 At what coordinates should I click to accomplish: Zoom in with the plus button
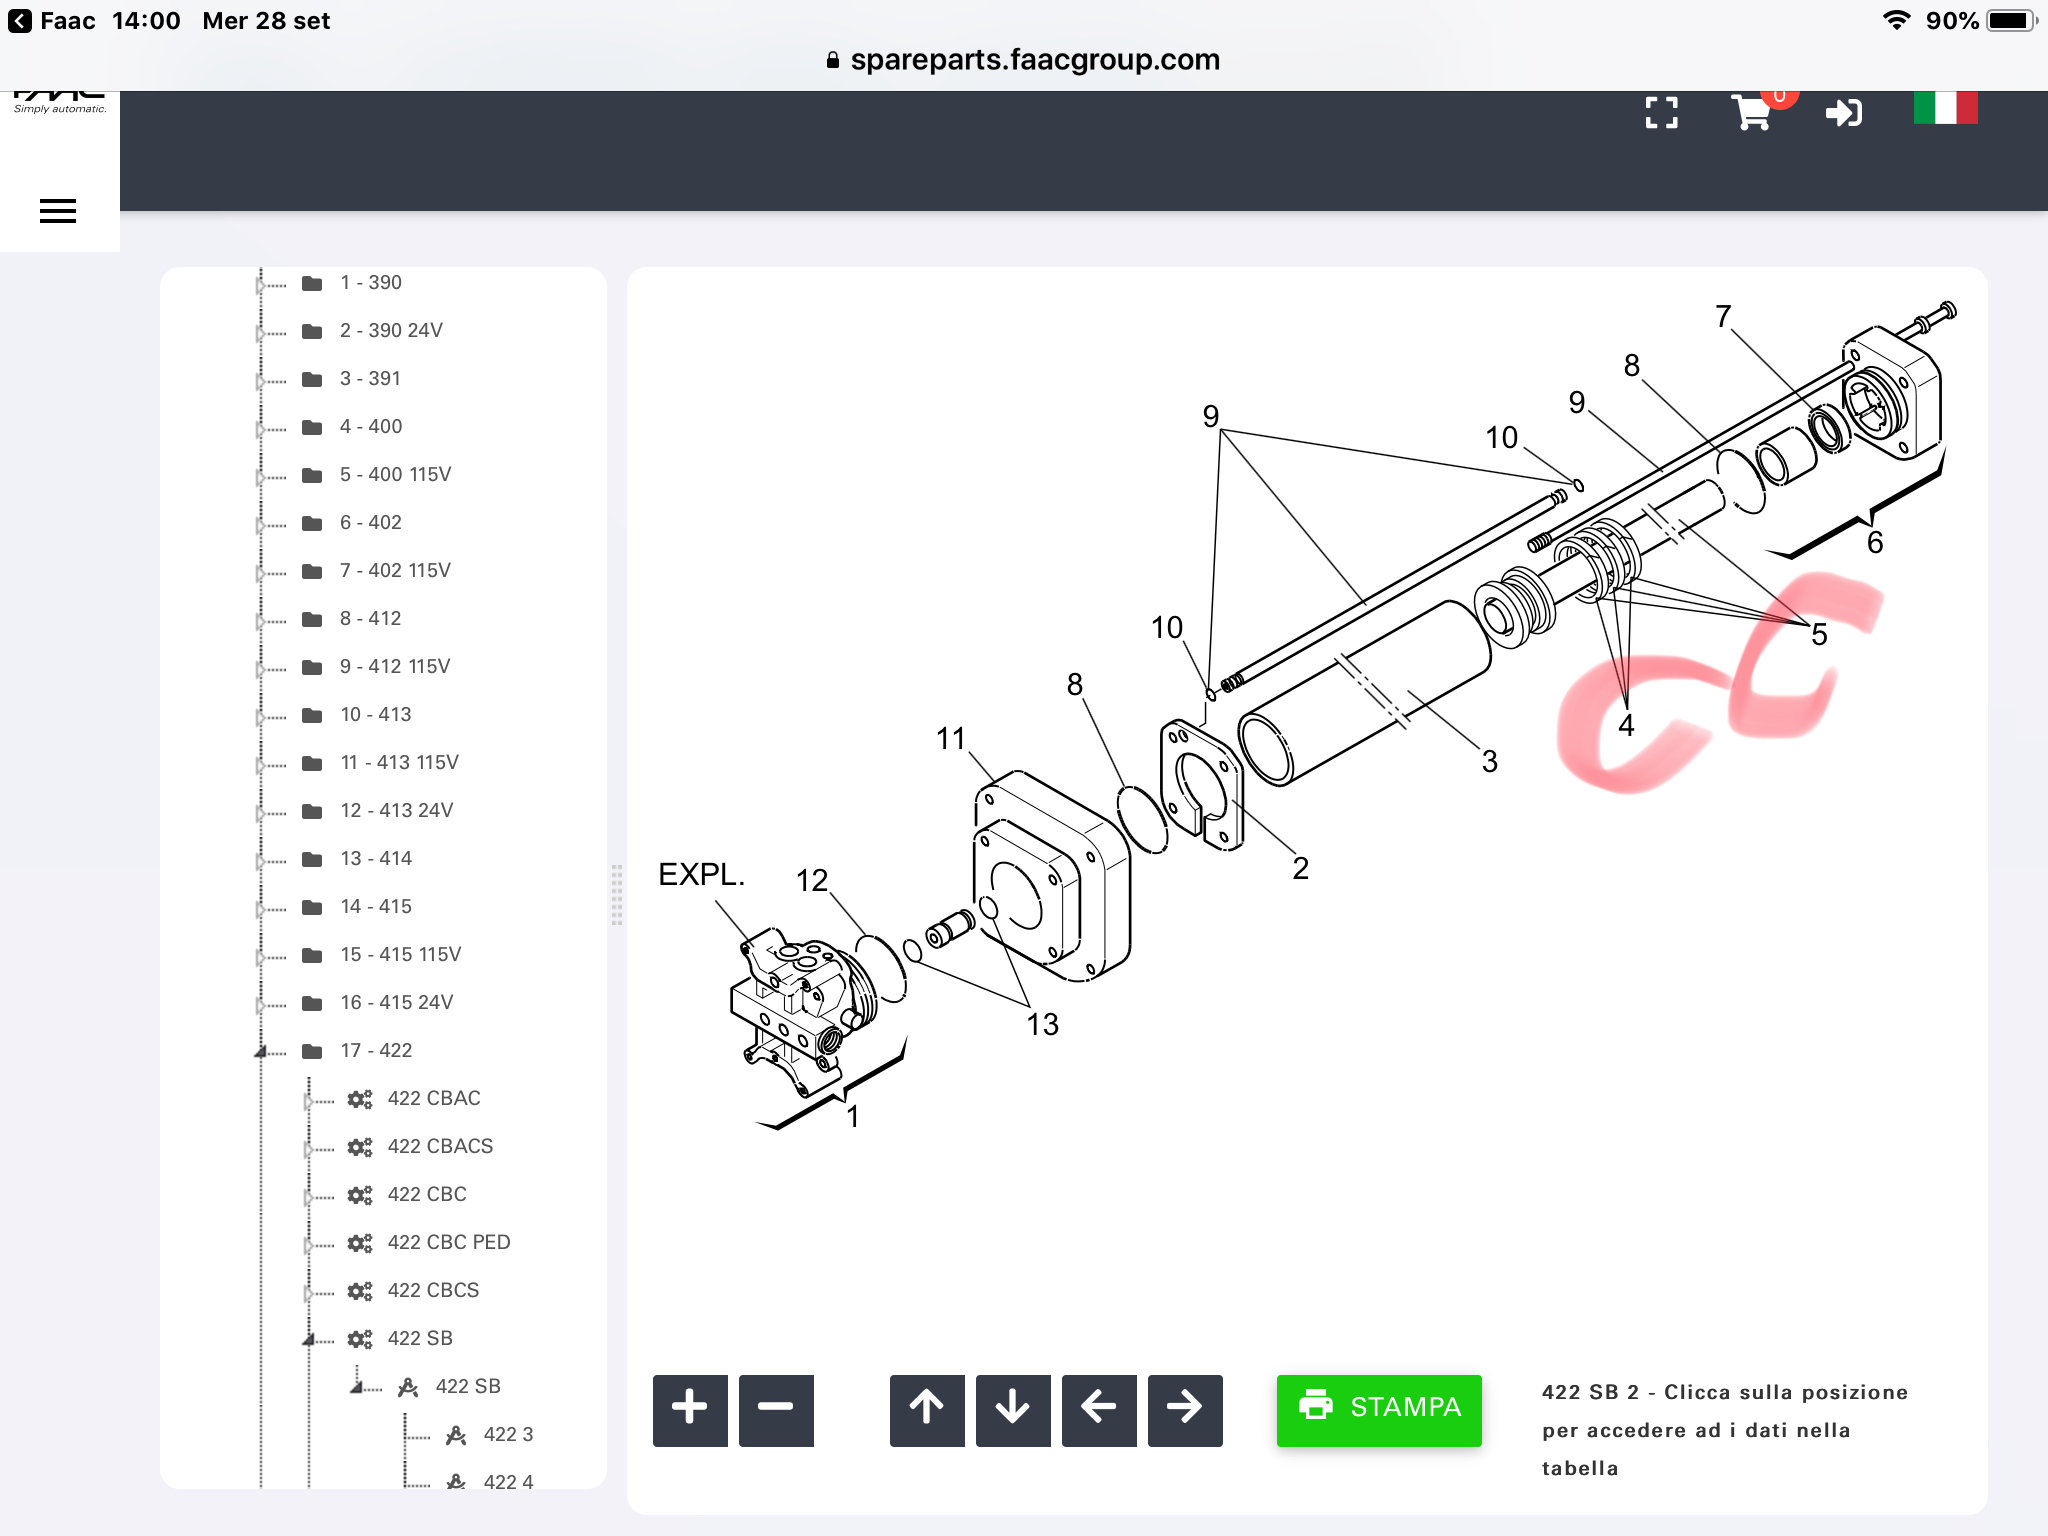pyautogui.click(x=690, y=1409)
